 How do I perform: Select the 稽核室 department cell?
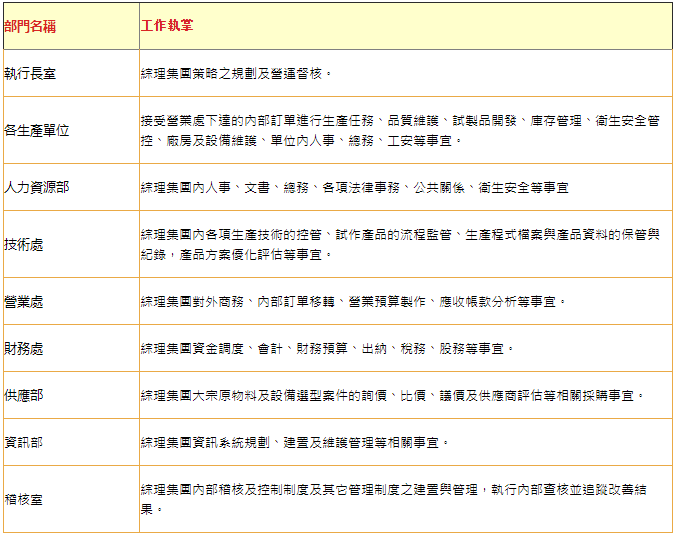pyautogui.click(x=24, y=499)
